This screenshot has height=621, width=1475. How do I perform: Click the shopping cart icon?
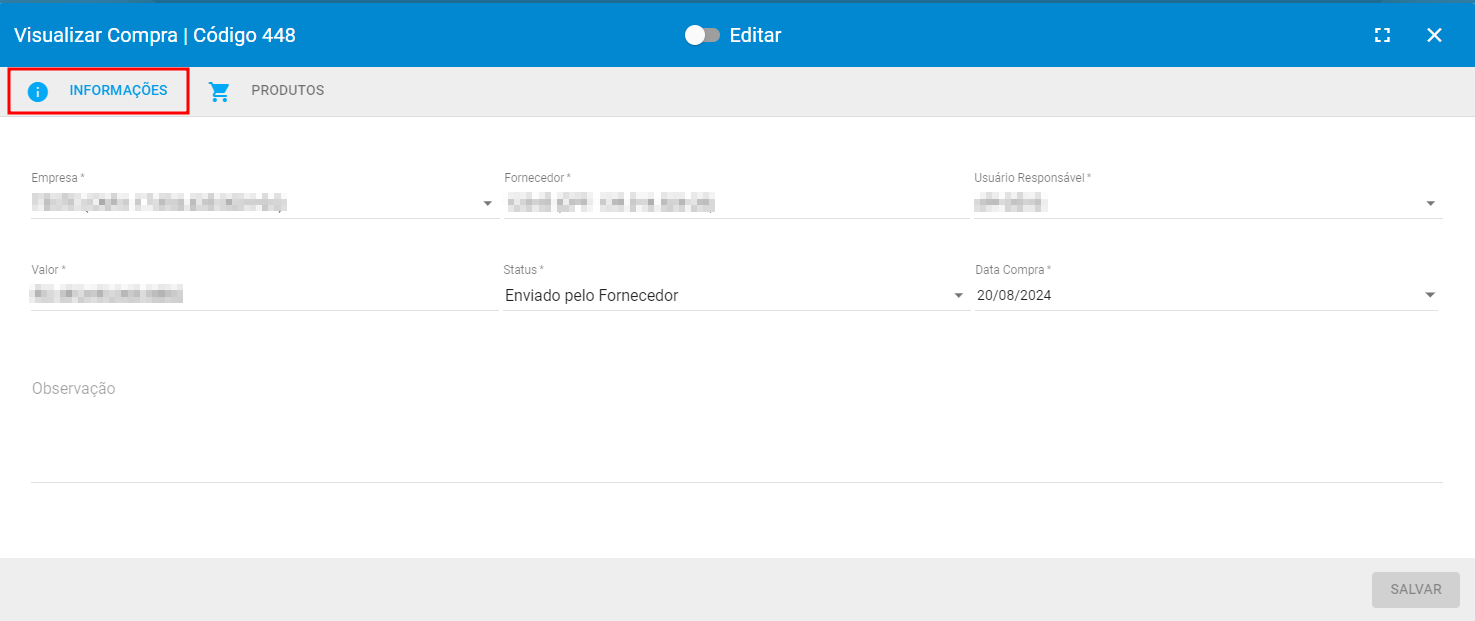[x=219, y=92]
